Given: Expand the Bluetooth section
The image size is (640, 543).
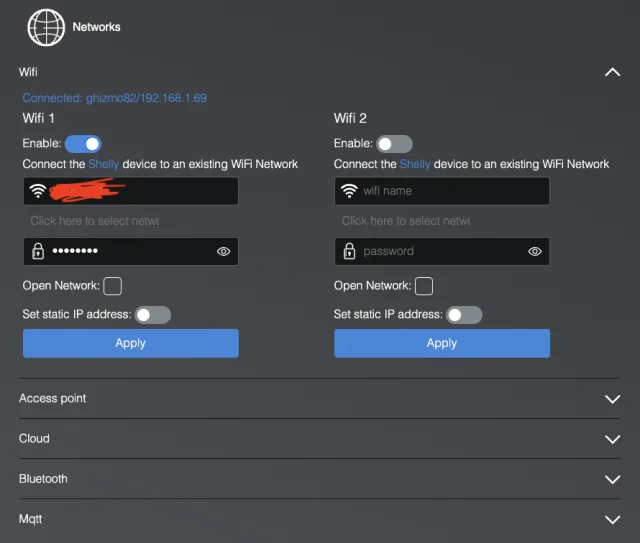Looking at the screenshot, I should pyautogui.click(x=613, y=479).
